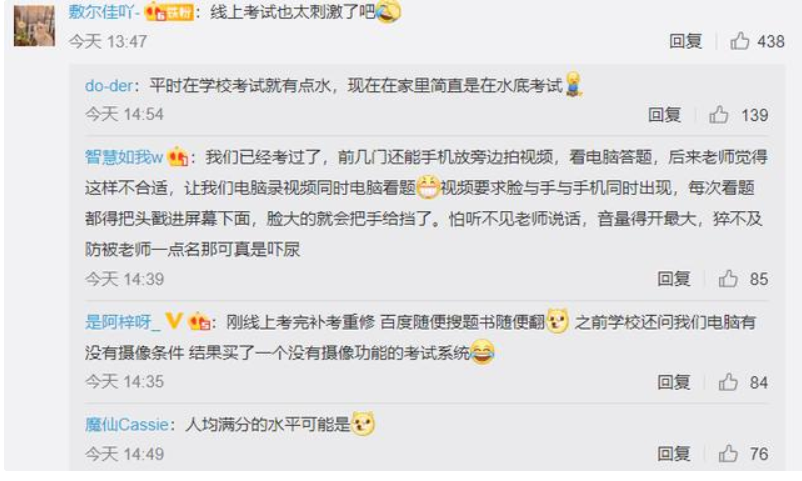Open 魔仙Cassie's profile

[126, 424]
